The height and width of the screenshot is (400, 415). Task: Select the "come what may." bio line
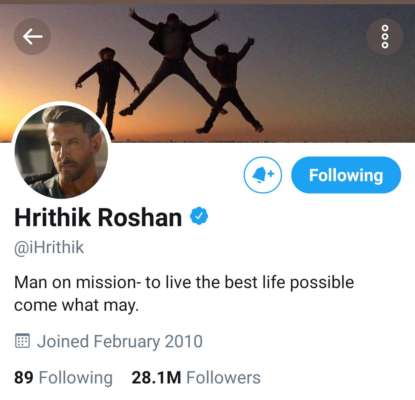tap(76, 305)
